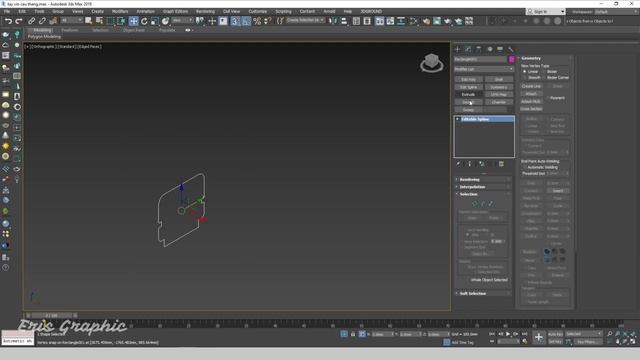This screenshot has height=360, width=640.
Task: Open the Modifier List dropdown
Action: 484,69
